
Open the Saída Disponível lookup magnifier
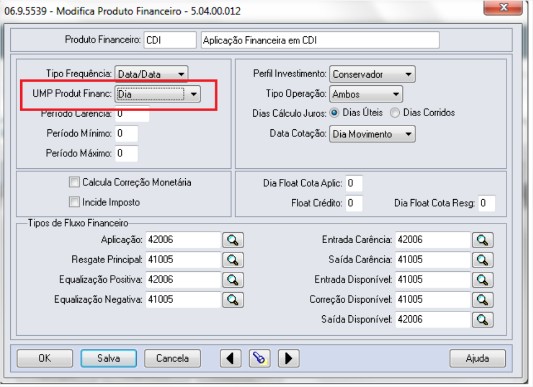coord(483,320)
